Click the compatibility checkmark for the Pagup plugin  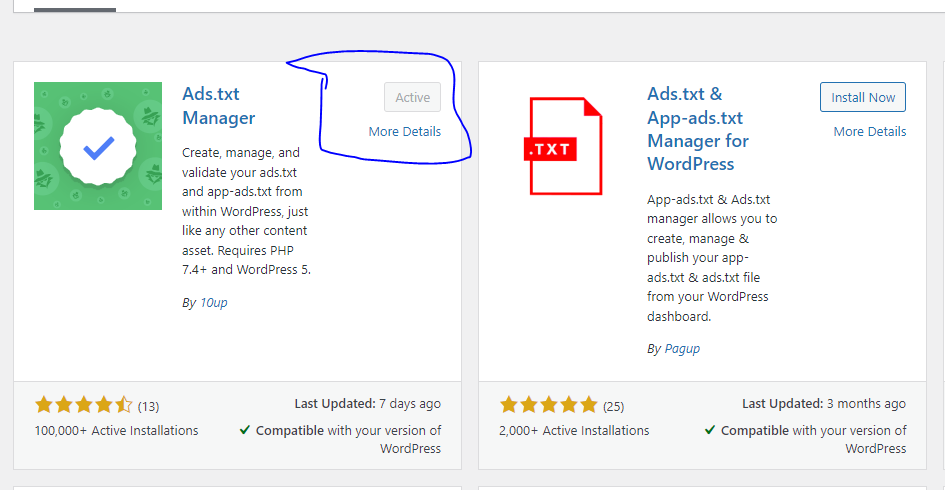pos(710,430)
